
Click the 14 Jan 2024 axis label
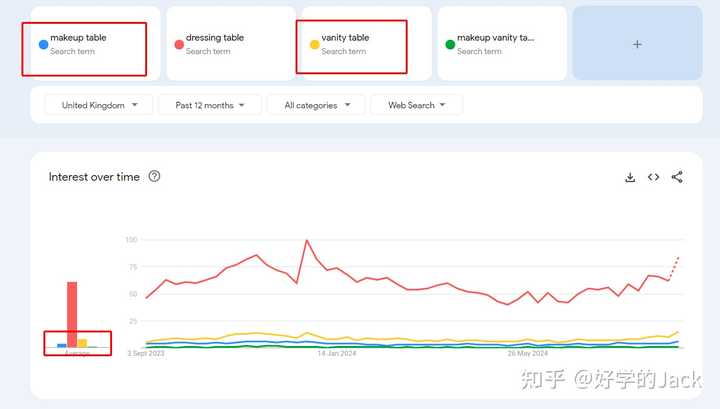click(x=337, y=353)
